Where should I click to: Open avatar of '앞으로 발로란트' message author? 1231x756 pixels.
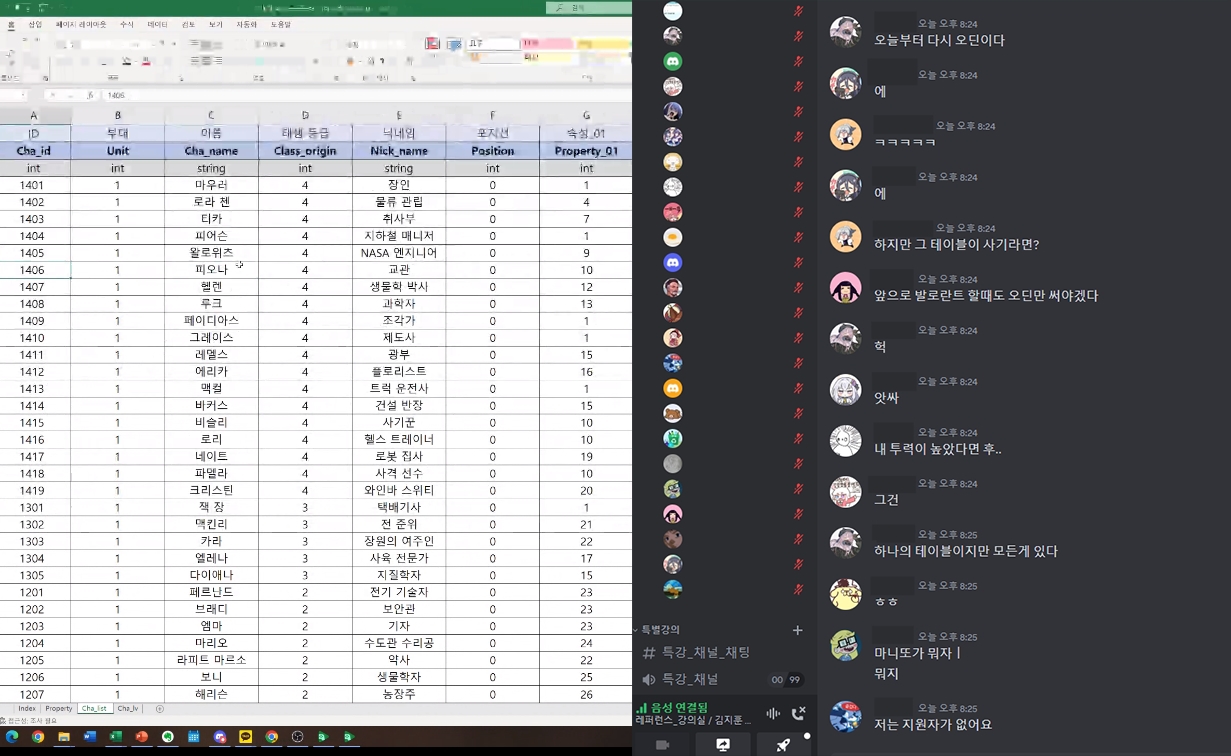(846, 287)
